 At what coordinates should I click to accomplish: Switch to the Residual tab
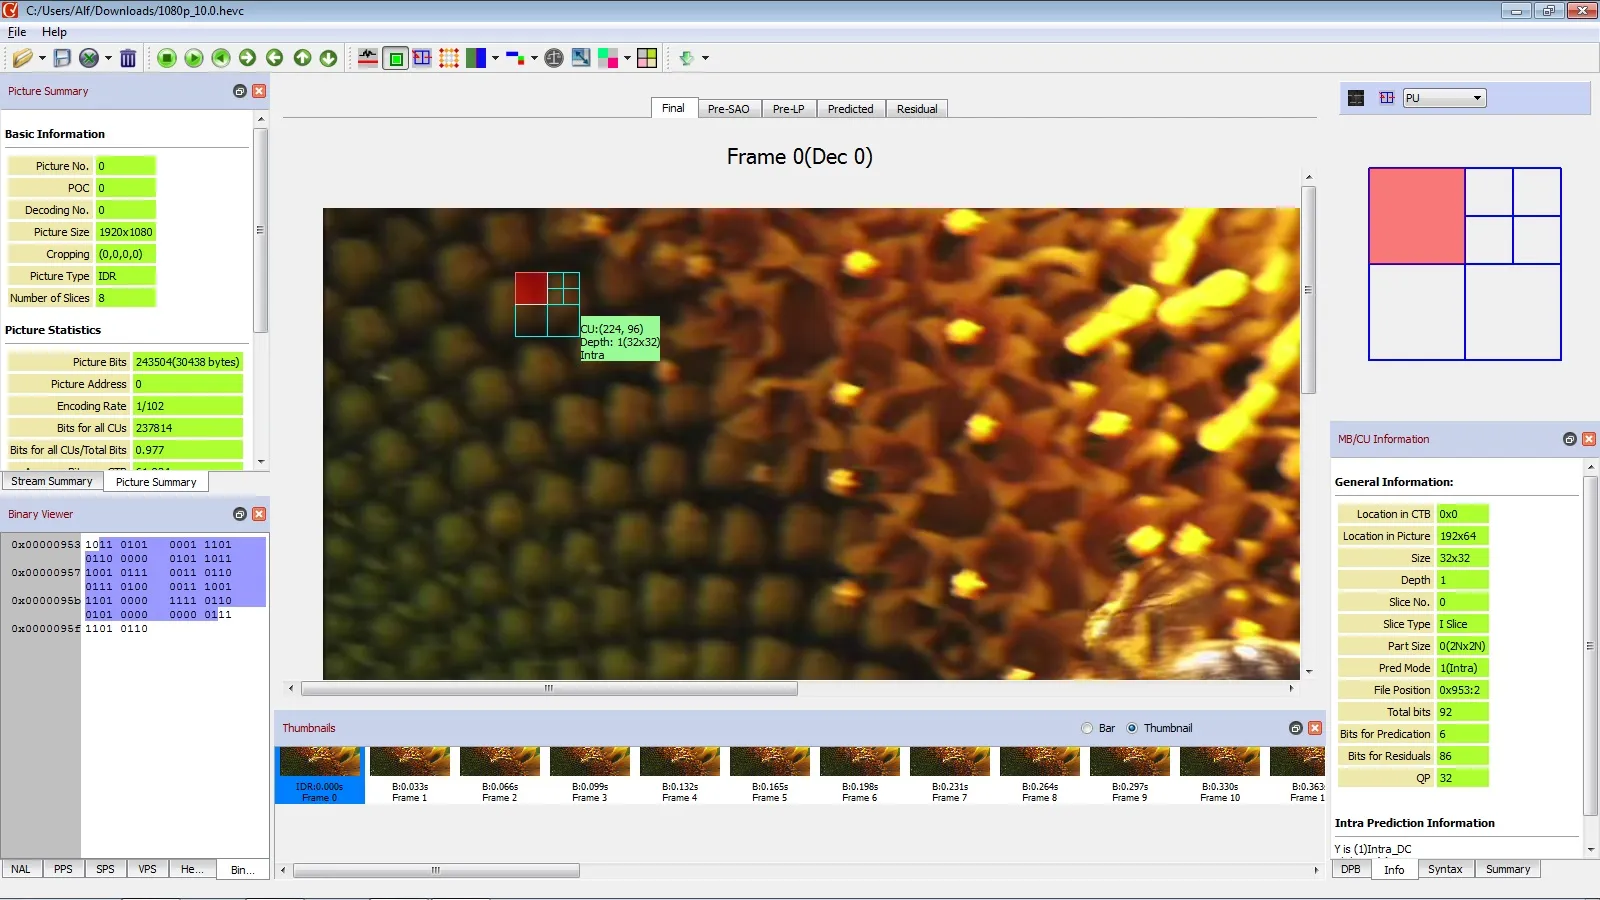click(916, 109)
